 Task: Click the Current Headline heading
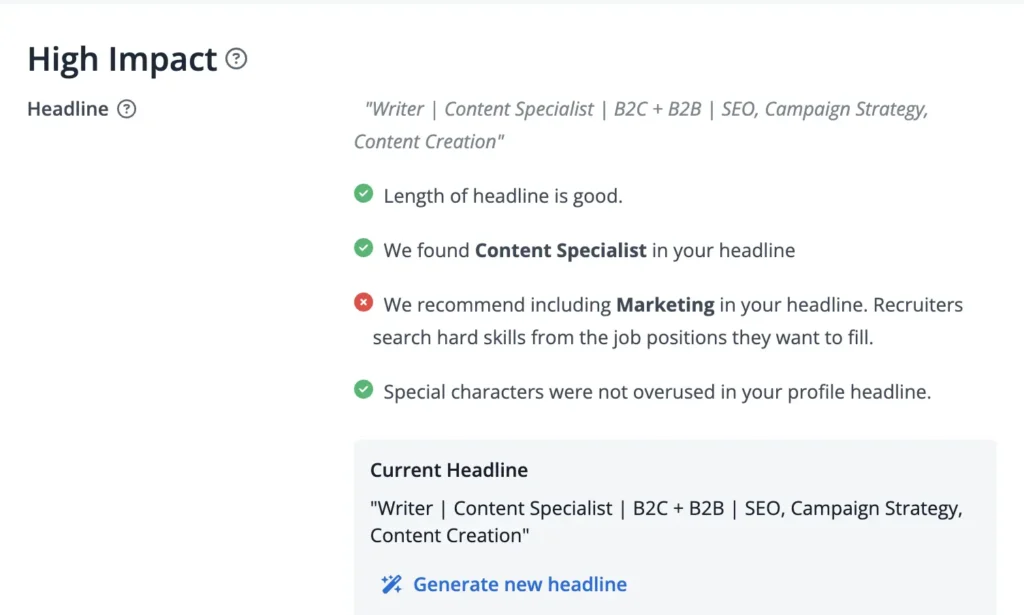coord(448,470)
